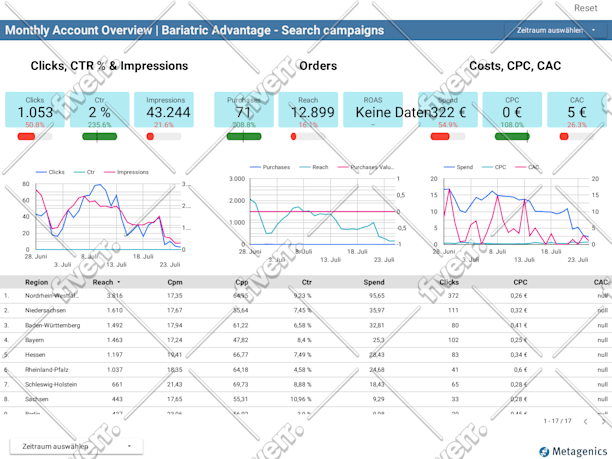Click the Reach column sort arrow
The height and width of the screenshot is (459, 612).
coord(119,282)
